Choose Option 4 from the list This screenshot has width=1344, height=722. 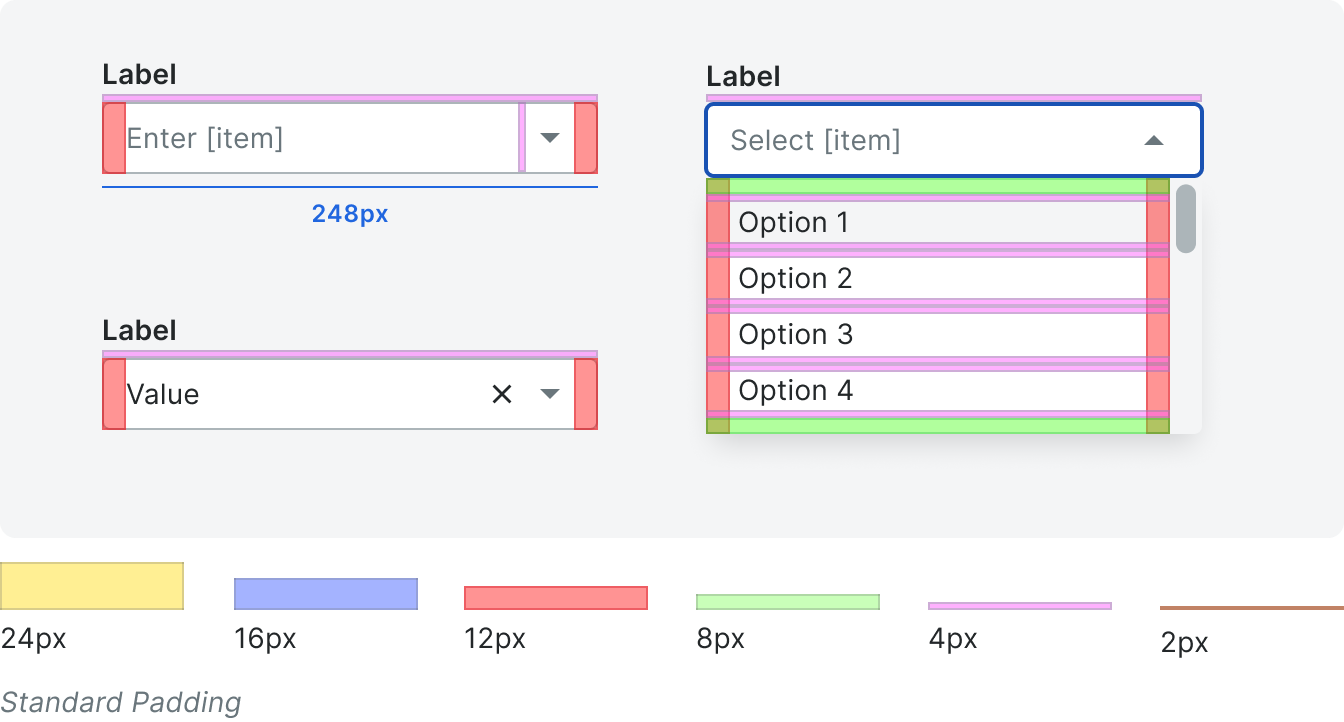click(938, 390)
